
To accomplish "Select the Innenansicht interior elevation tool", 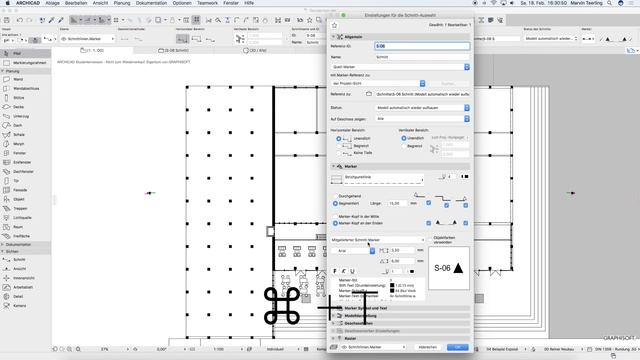I will pyautogui.click(x=25, y=278).
